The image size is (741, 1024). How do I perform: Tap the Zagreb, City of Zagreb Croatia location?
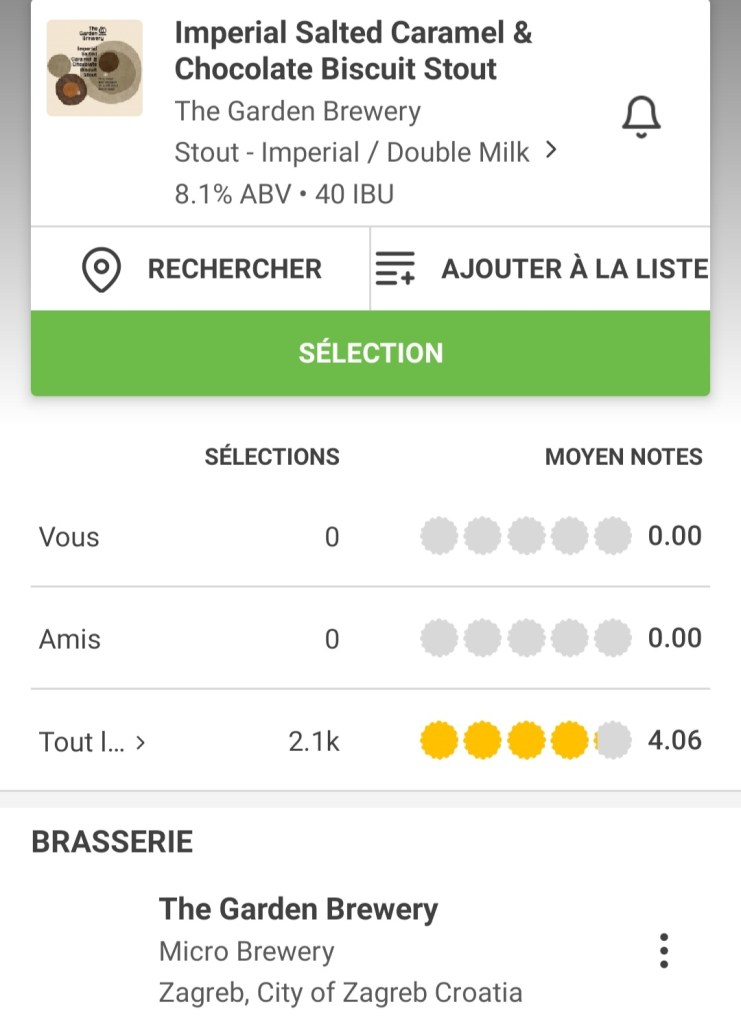pos(340,993)
